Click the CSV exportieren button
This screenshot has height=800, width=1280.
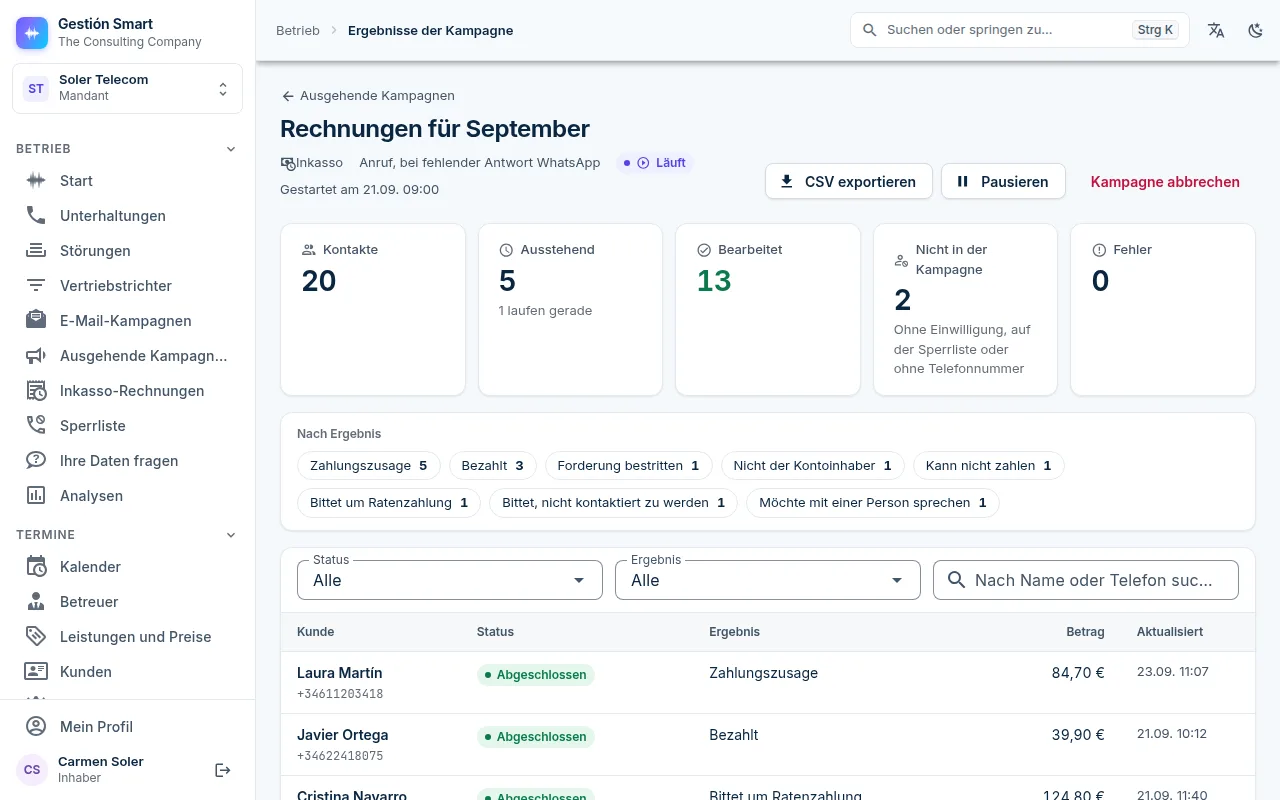coord(849,182)
